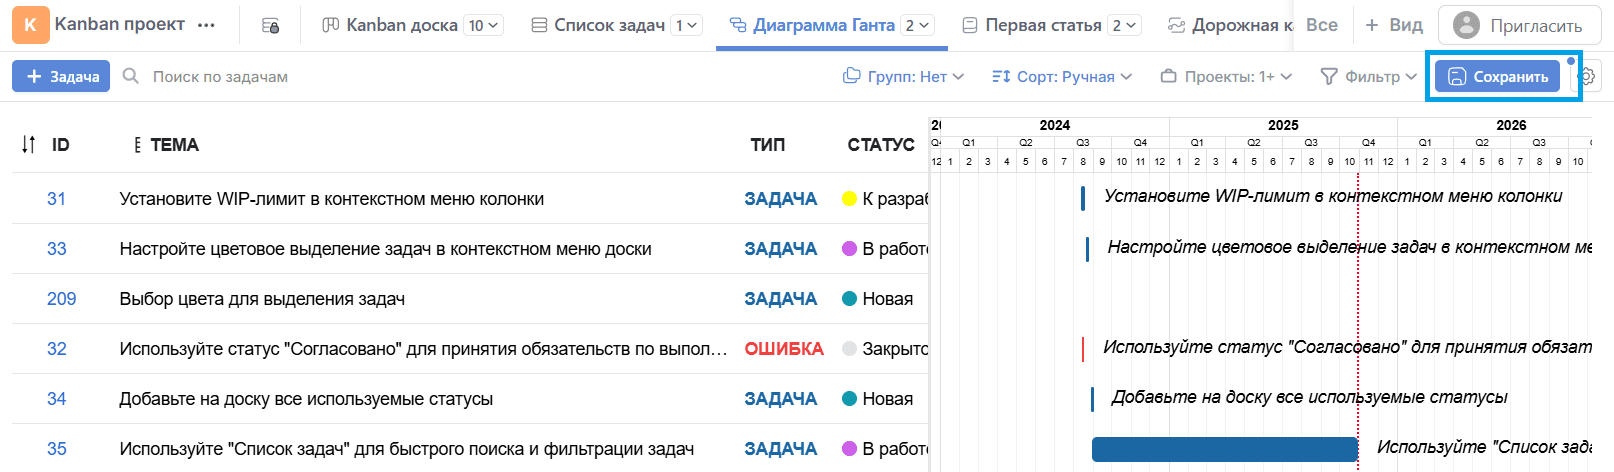This screenshot has width=1614, height=472.
Task: Open the Kanban проект three-dot menu
Action: click(206, 25)
